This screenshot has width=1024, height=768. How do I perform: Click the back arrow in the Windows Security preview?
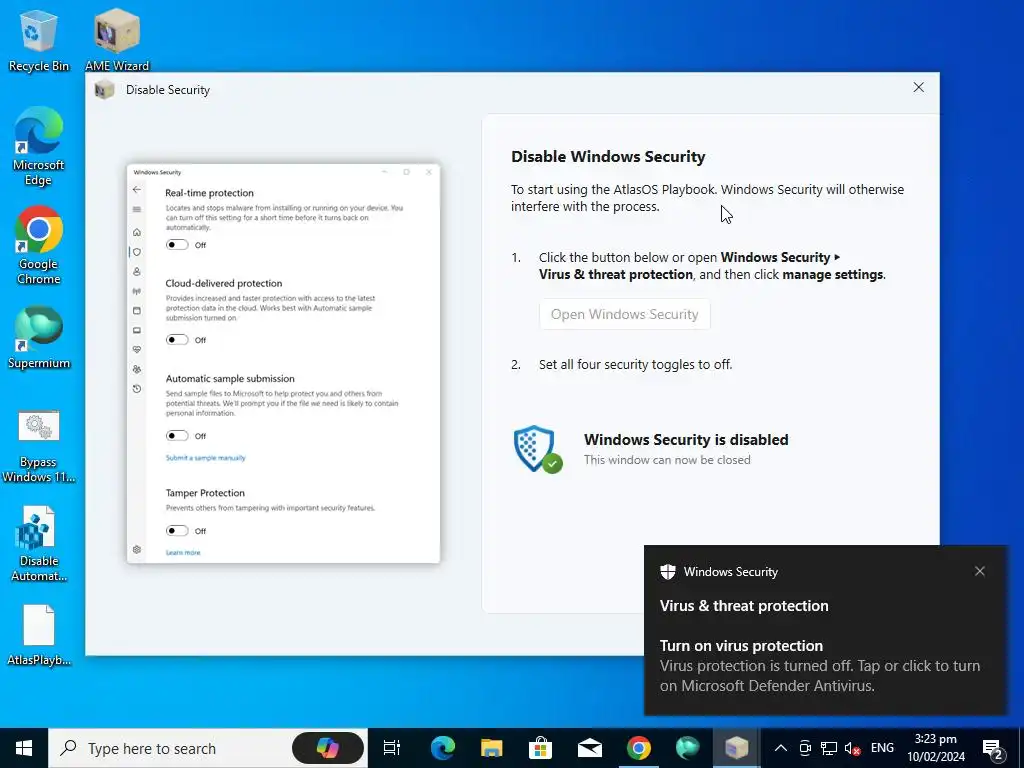(136, 189)
